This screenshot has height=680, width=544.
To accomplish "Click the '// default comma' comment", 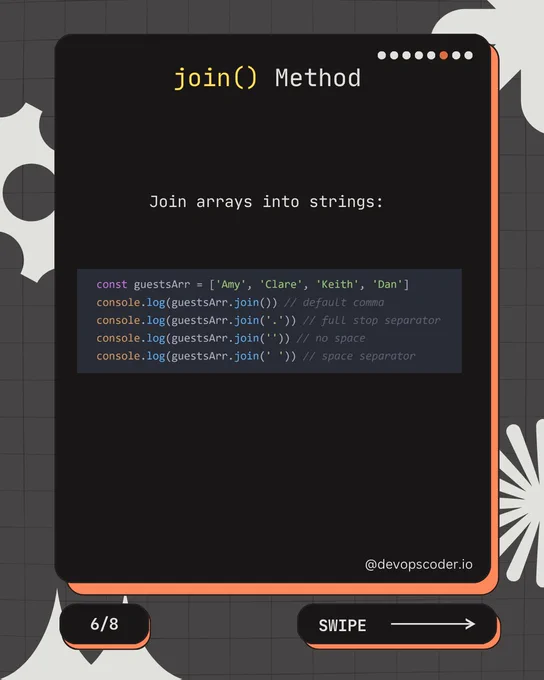I will click(x=334, y=302).
